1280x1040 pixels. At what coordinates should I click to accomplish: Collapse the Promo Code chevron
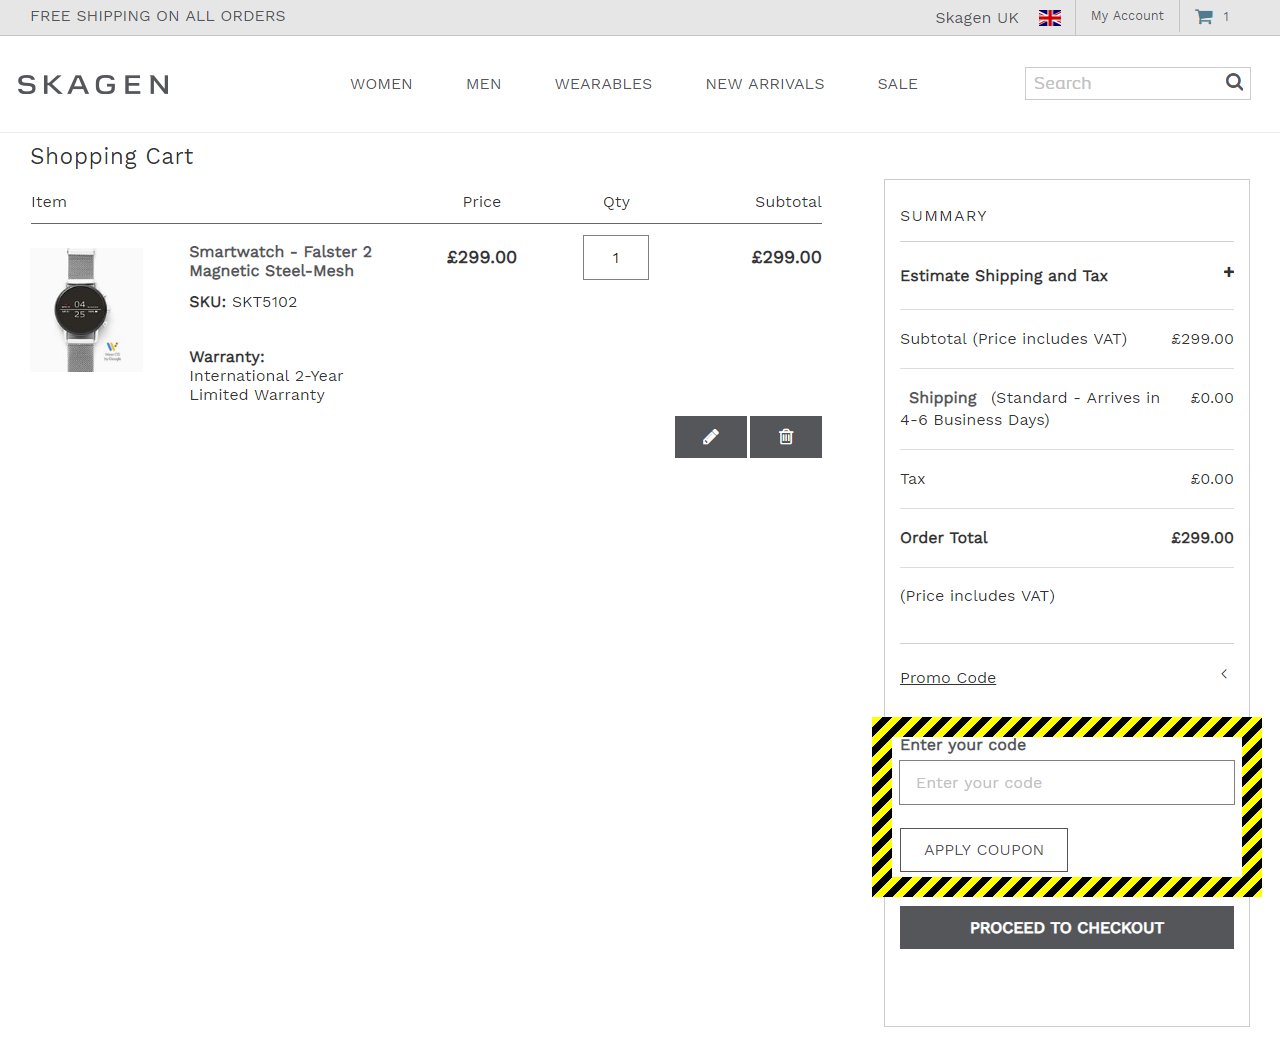[1224, 674]
